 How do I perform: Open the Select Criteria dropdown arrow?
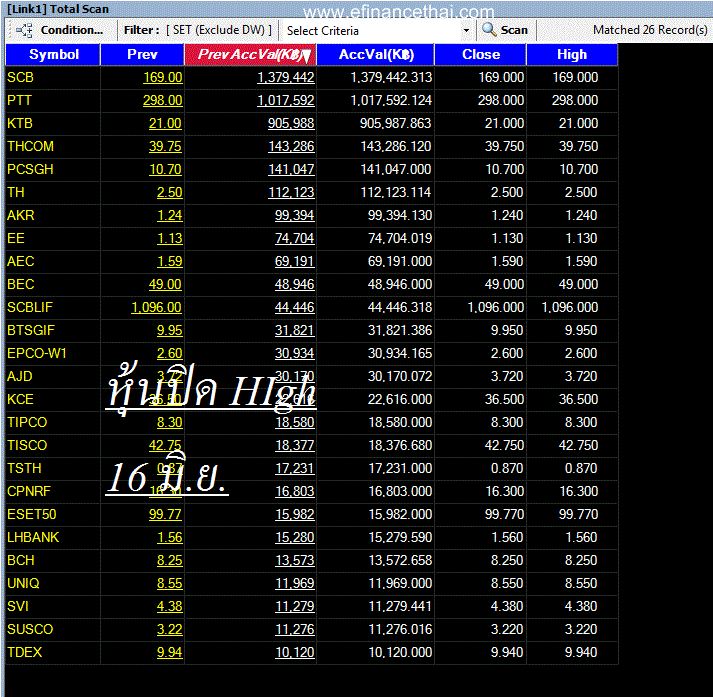point(466,31)
